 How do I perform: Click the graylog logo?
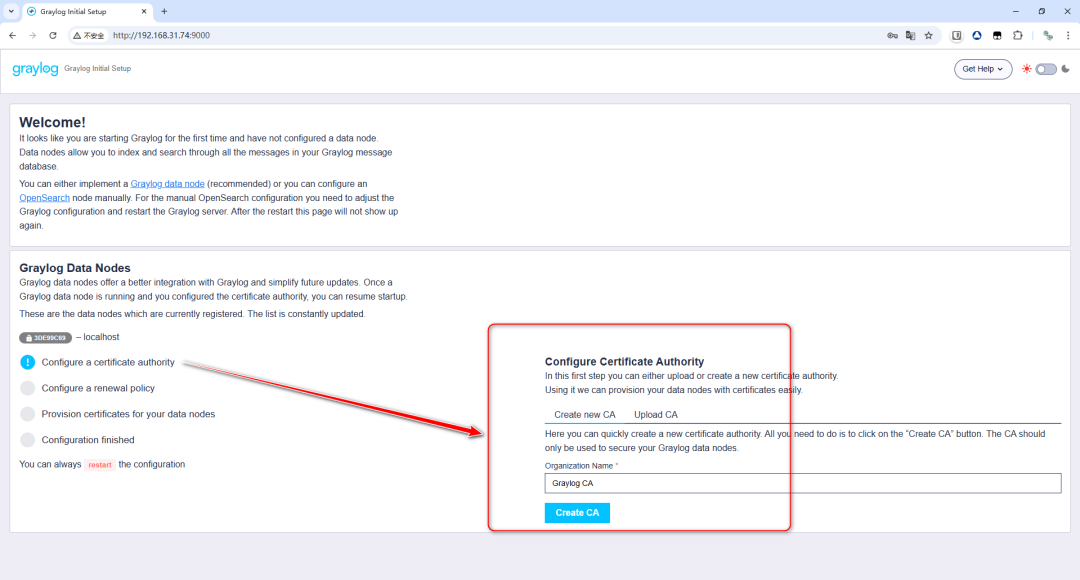tap(35, 69)
